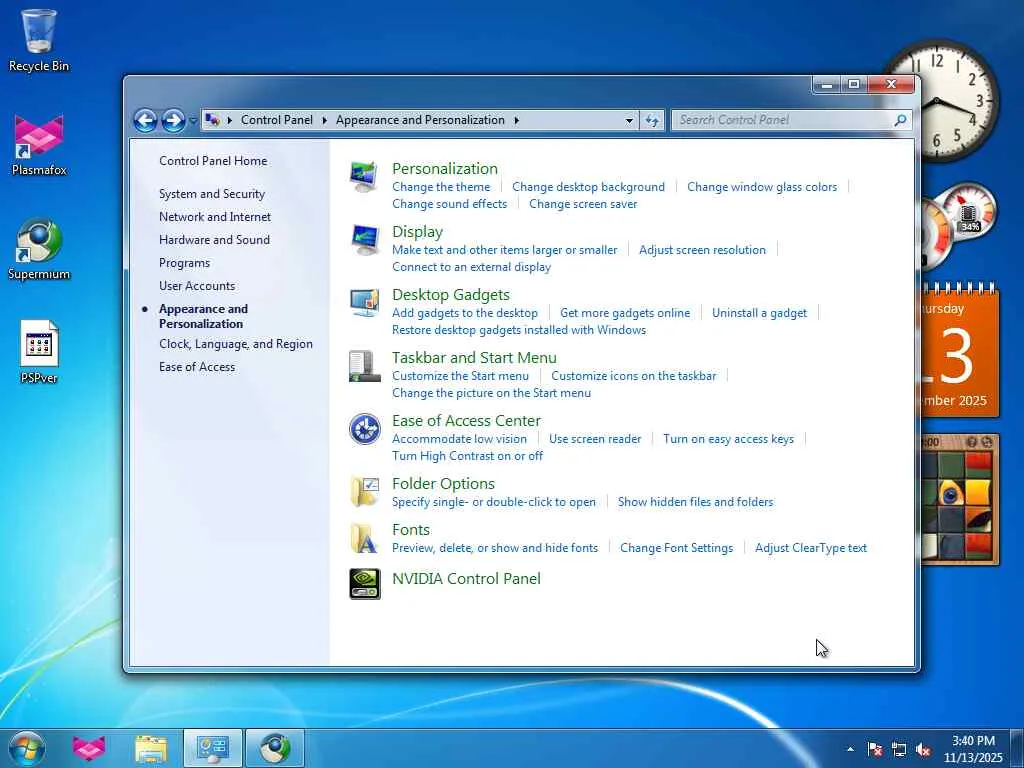The image size is (1024, 768).
Task: Select the Plasmafox desktop shortcut
Action: (x=39, y=145)
